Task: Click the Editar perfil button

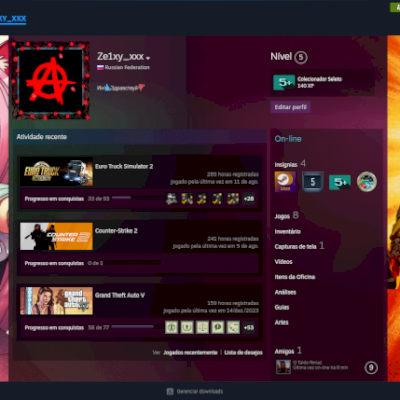Action: 290,107
